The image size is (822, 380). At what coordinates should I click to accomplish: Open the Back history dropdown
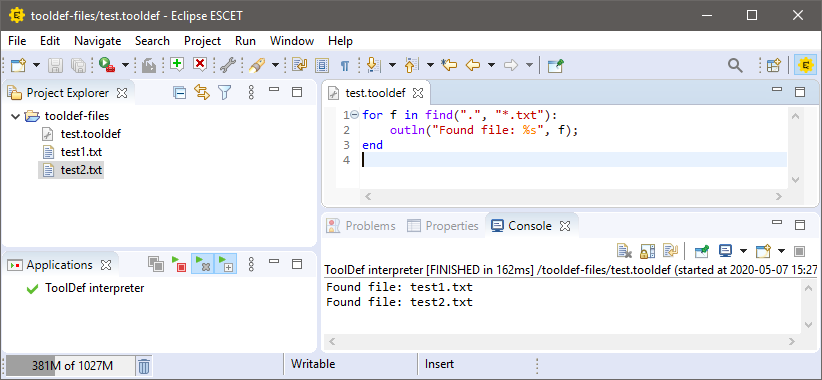click(491, 65)
